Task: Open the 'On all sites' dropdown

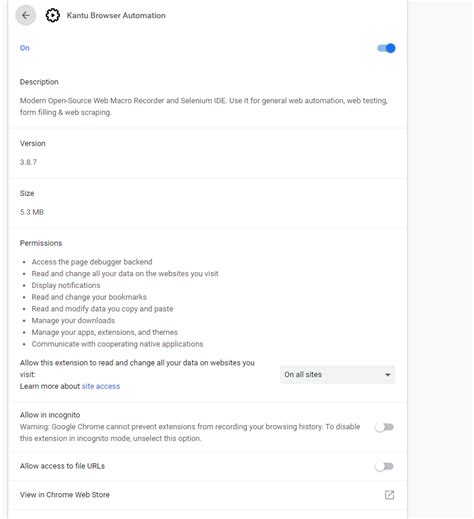Action: click(x=337, y=375)
